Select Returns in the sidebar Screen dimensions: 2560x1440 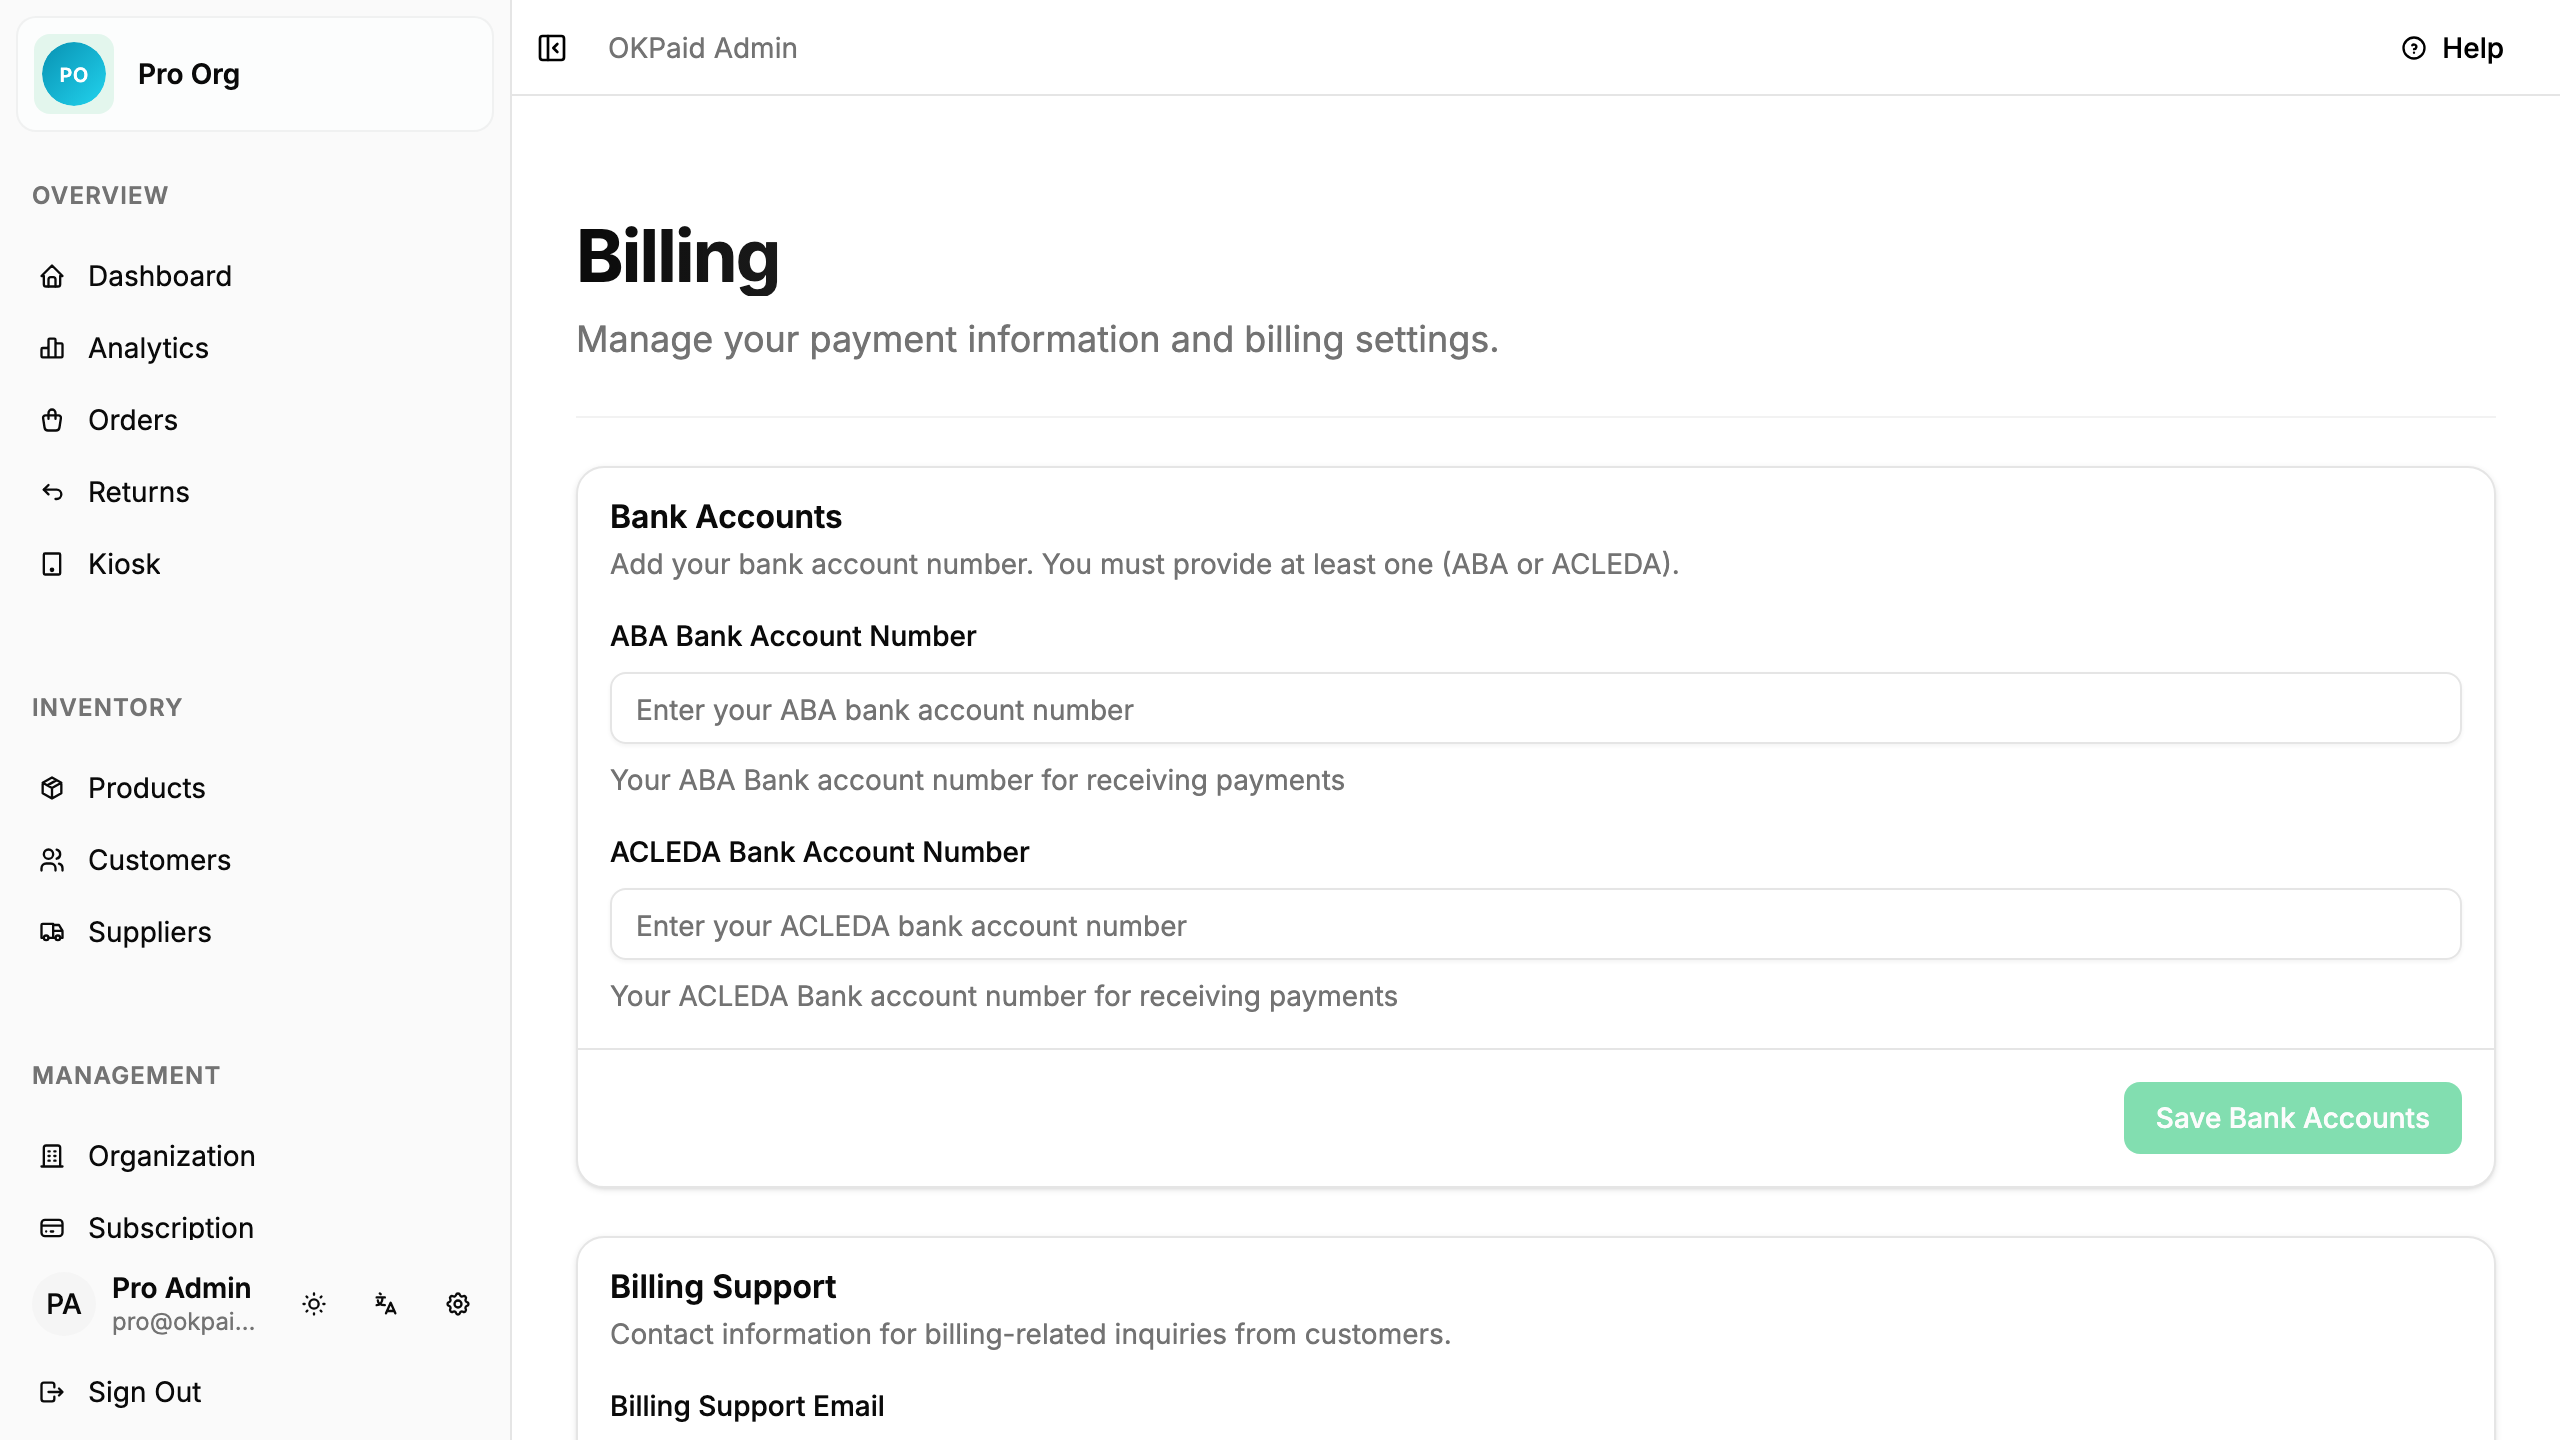point(139,492)
